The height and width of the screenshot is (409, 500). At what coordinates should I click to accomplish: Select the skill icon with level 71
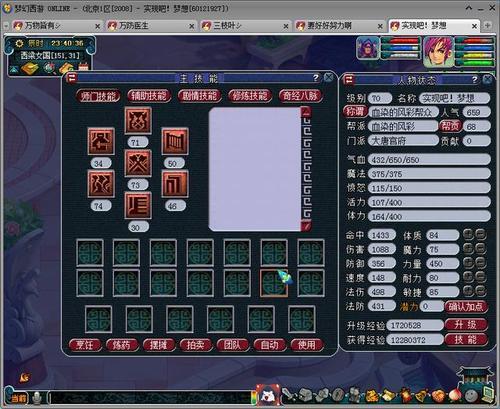coord(138,120)
